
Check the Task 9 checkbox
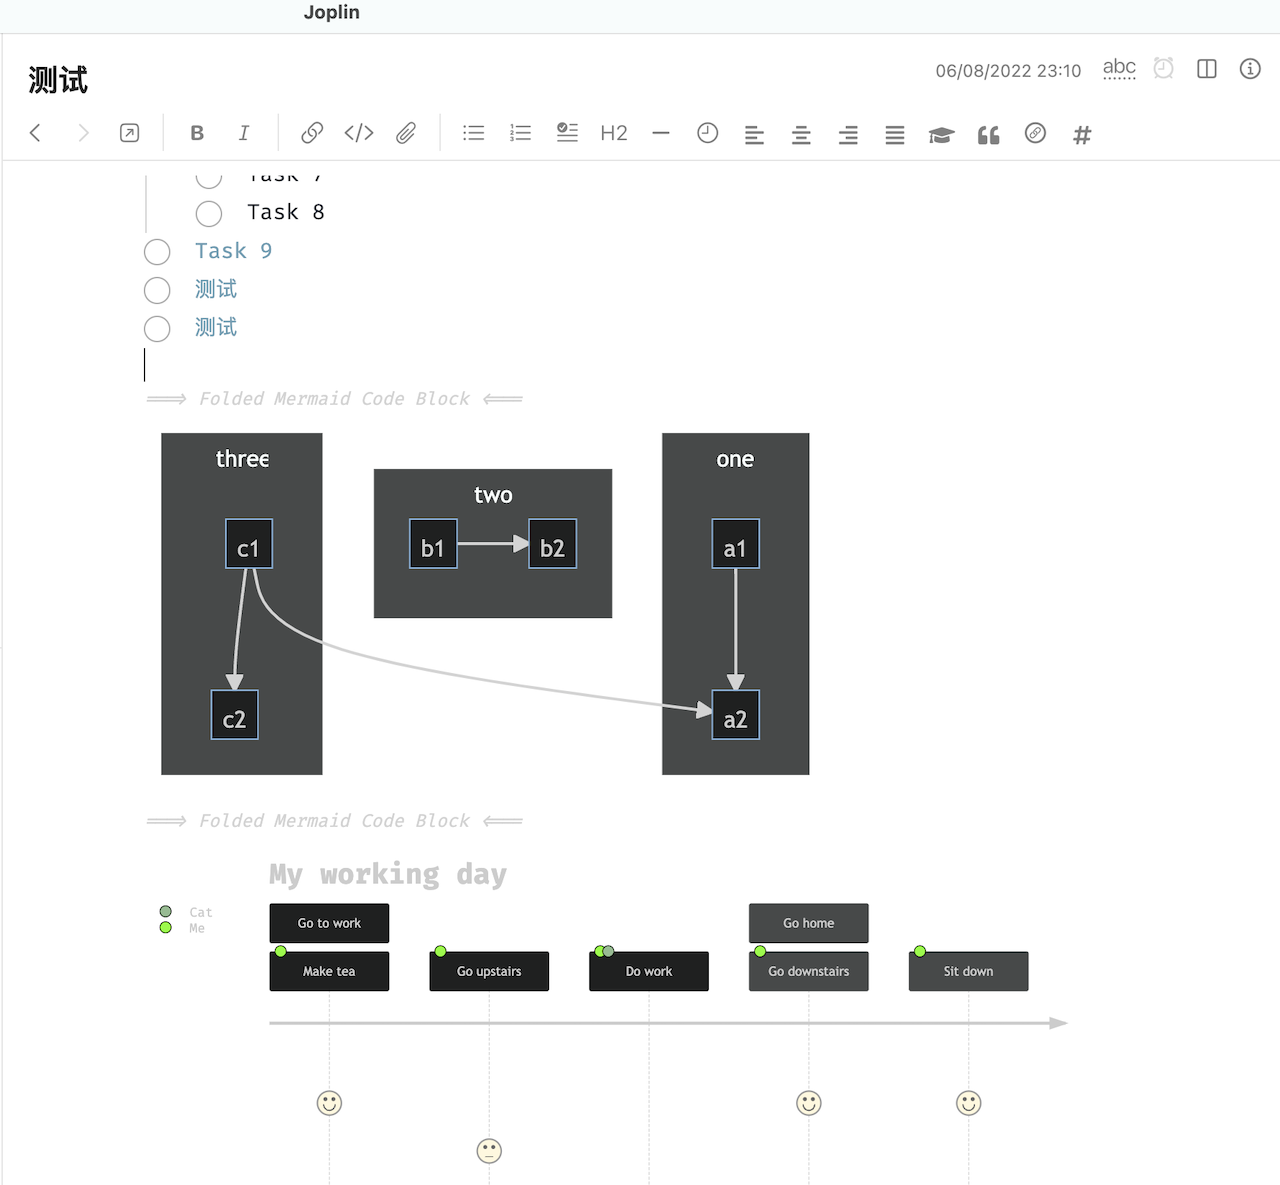(x=157, y=252)
